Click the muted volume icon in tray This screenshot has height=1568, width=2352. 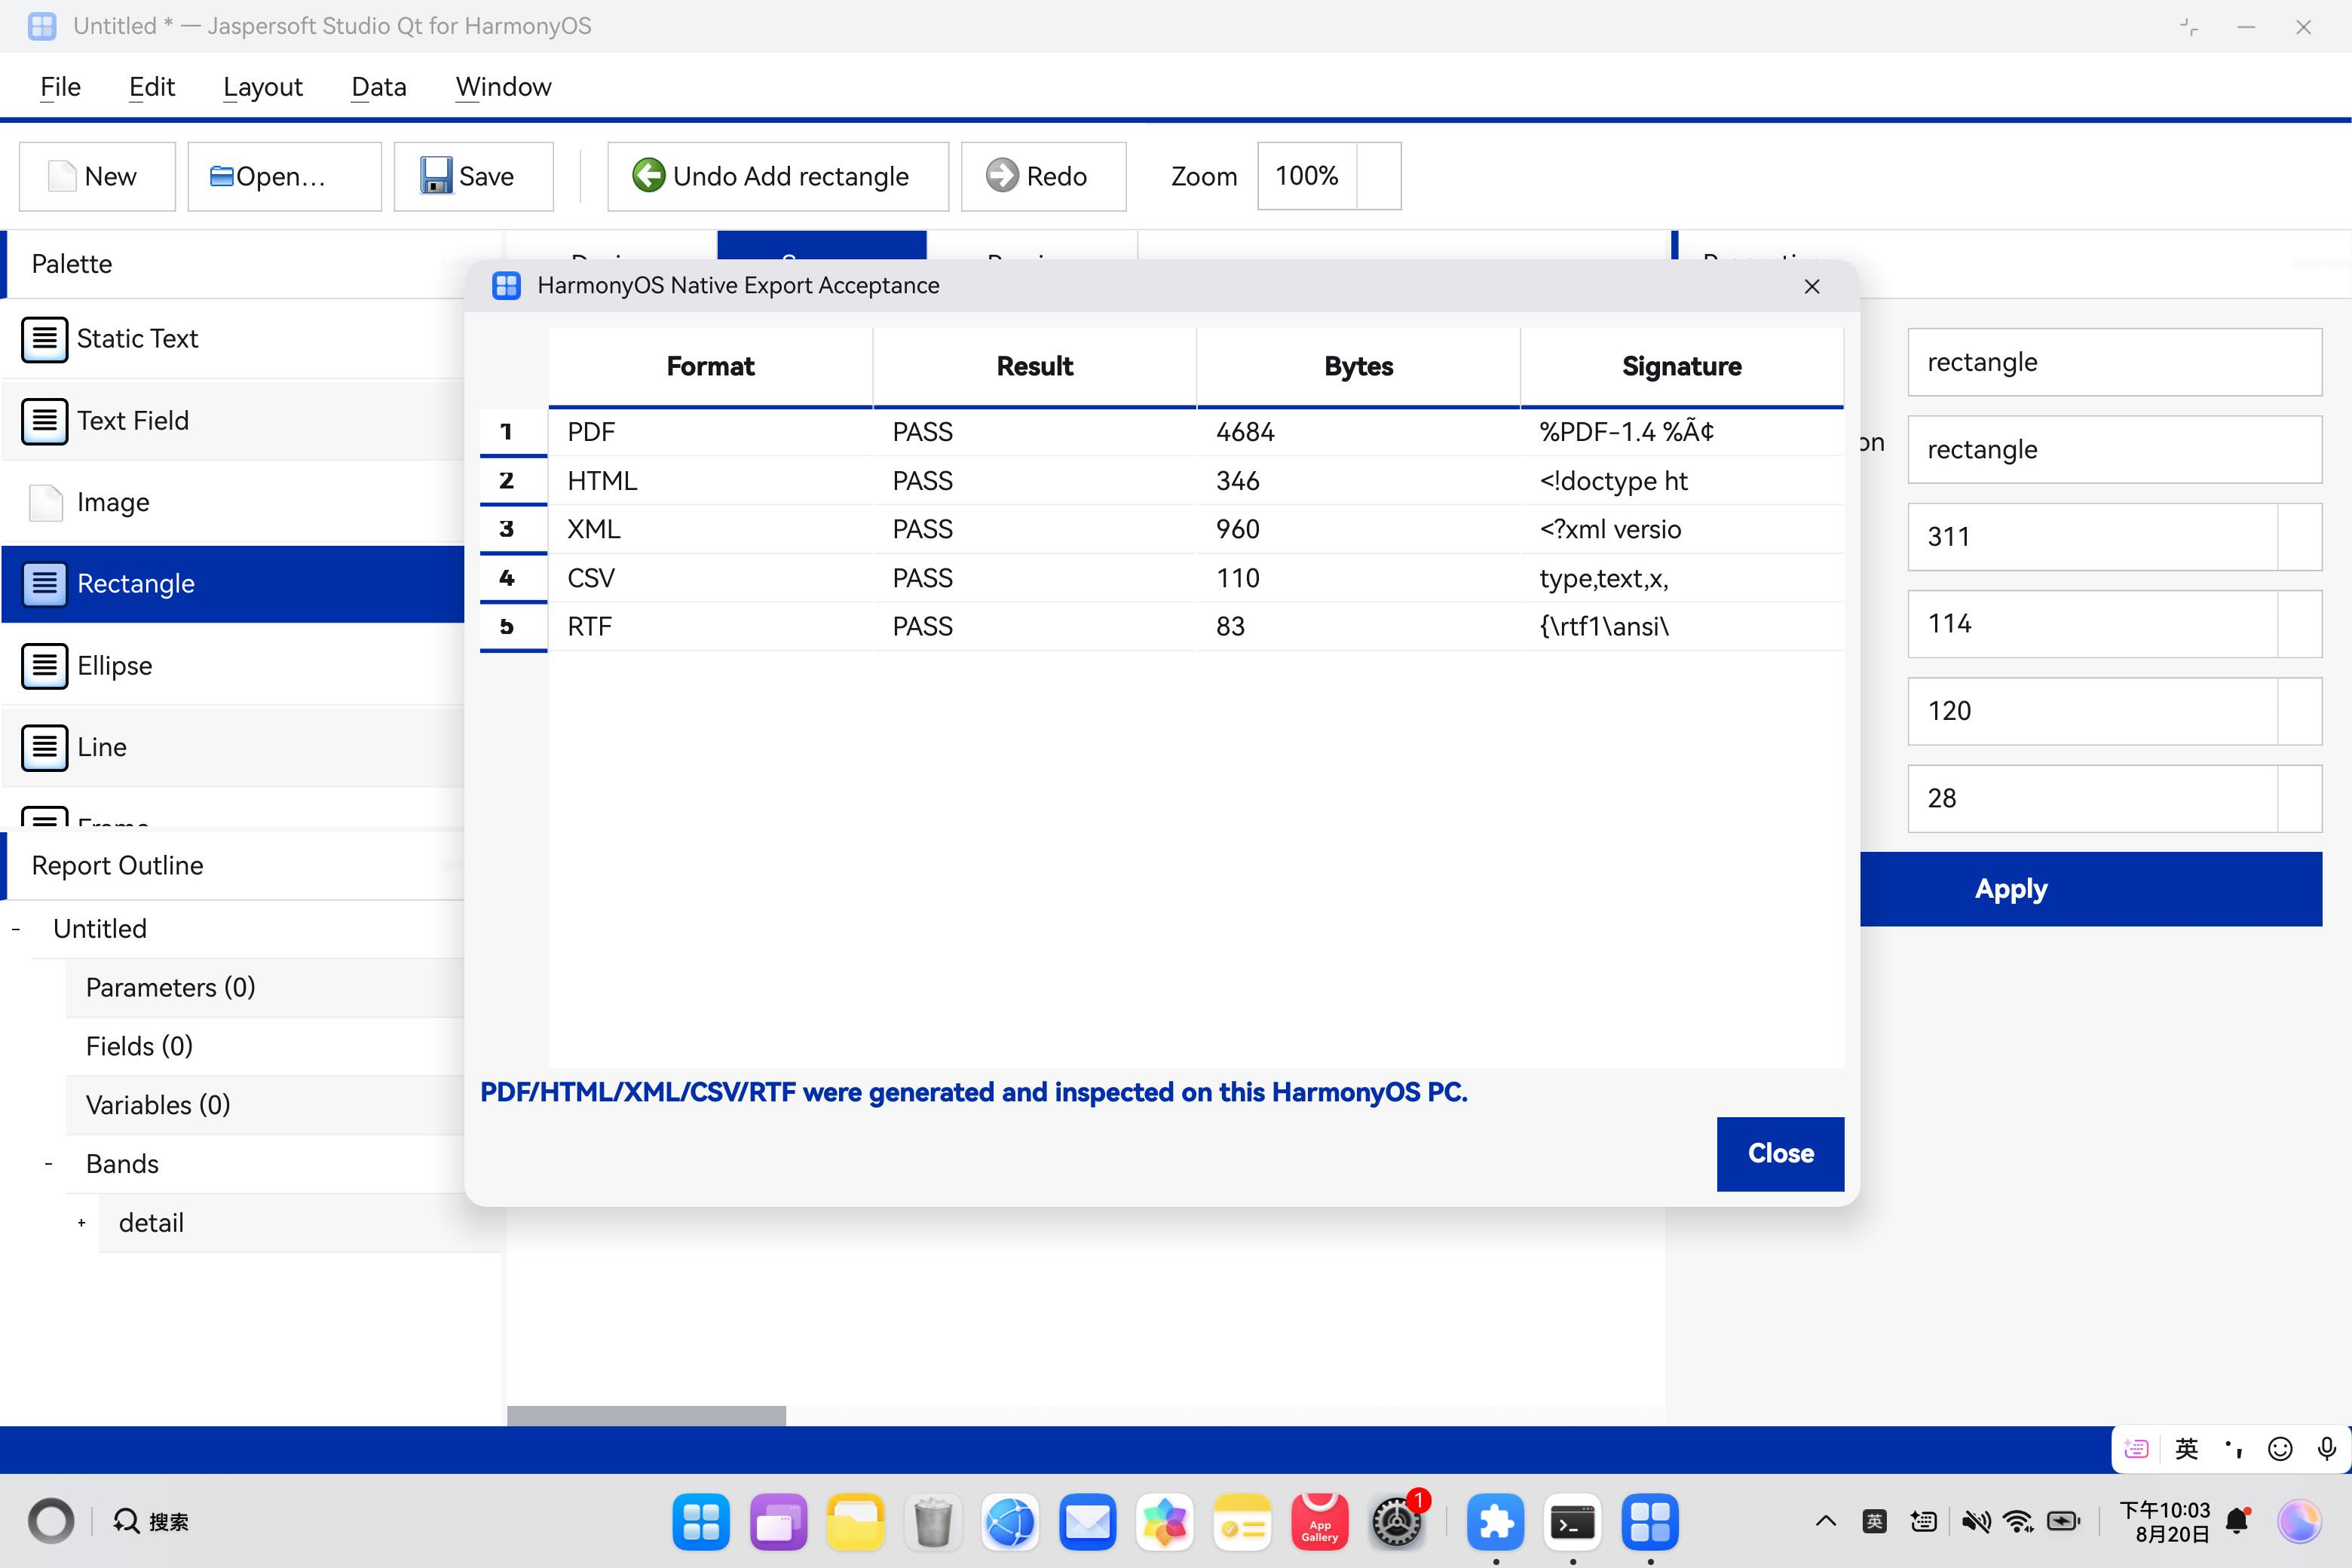pos(1976,1522)
